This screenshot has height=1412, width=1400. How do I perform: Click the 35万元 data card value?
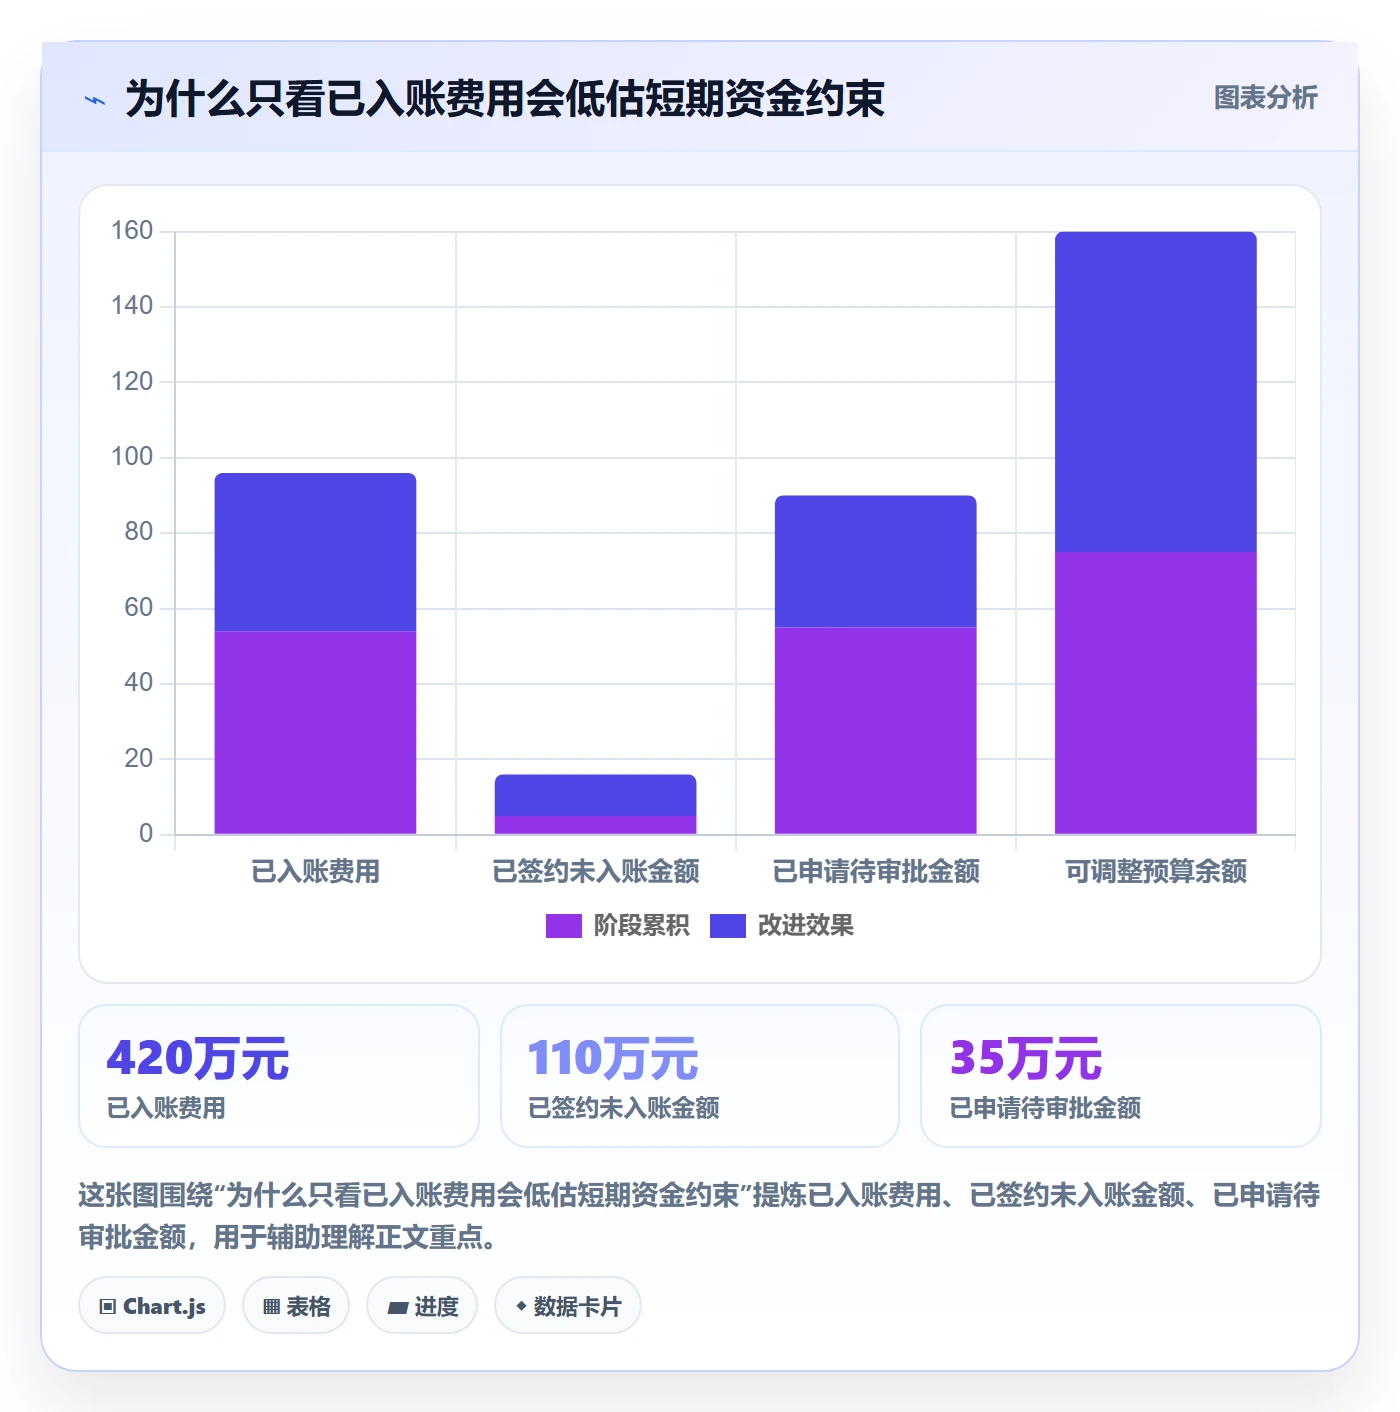coord(1026,1058)
